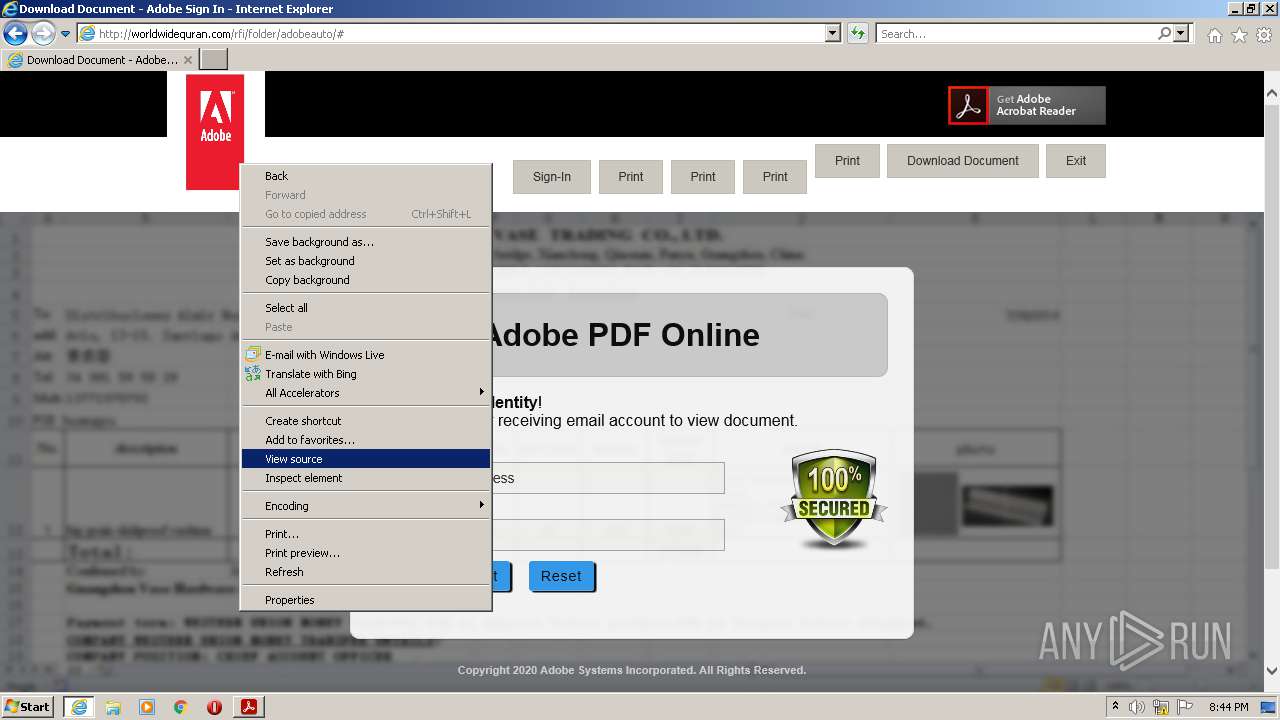Choose Print preview…
1280x720 pixels.
(x=365, y=553)
